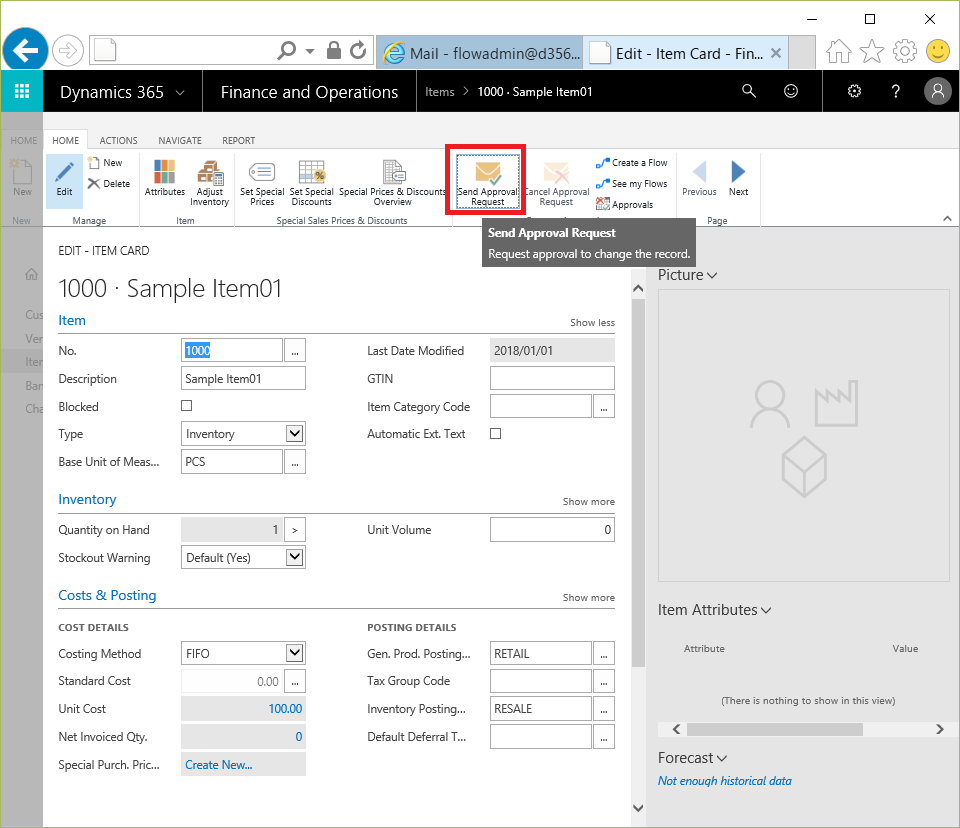Open the Type dropdown
Viewport: 960px width, 828px height.
point(294,434)
